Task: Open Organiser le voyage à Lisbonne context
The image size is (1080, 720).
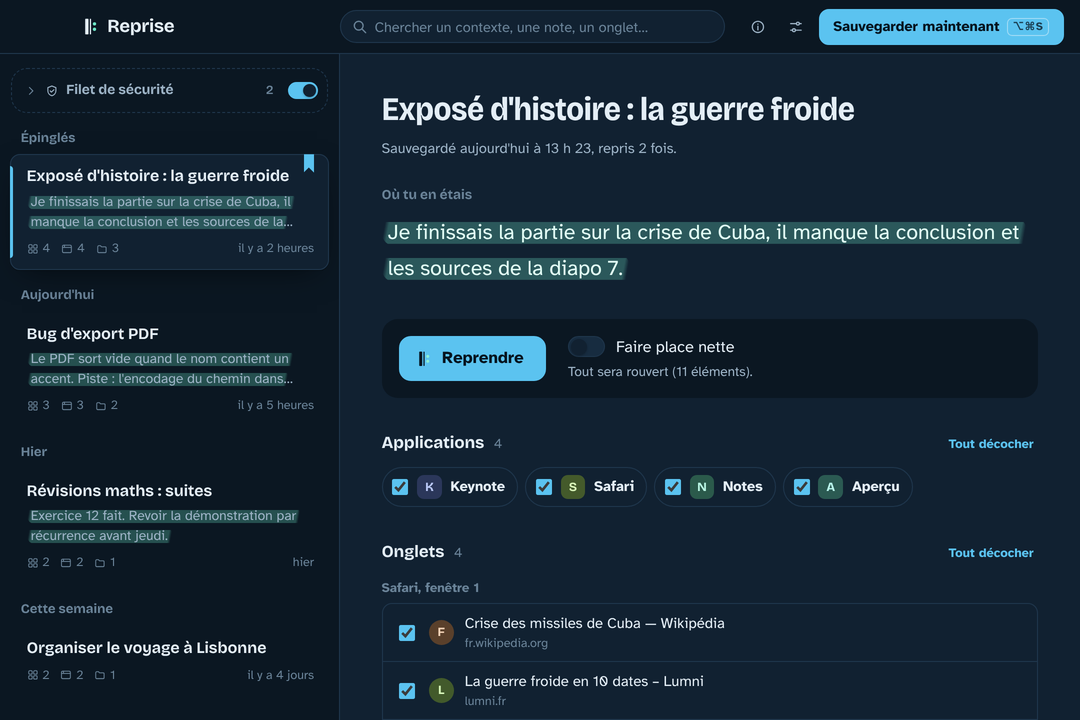Action: tap(169, 660)
